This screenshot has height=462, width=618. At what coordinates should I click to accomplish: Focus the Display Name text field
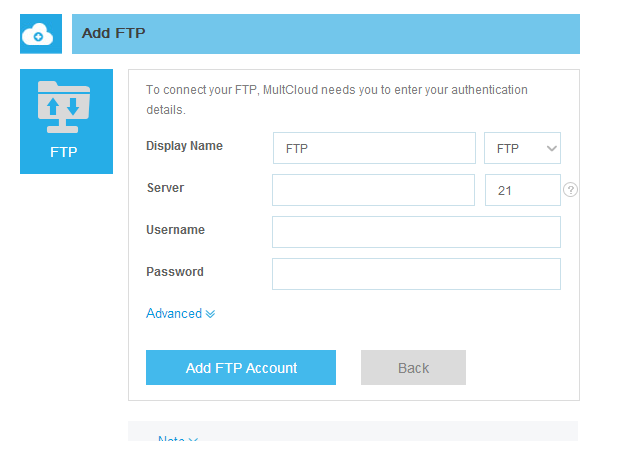pos(374,148)
